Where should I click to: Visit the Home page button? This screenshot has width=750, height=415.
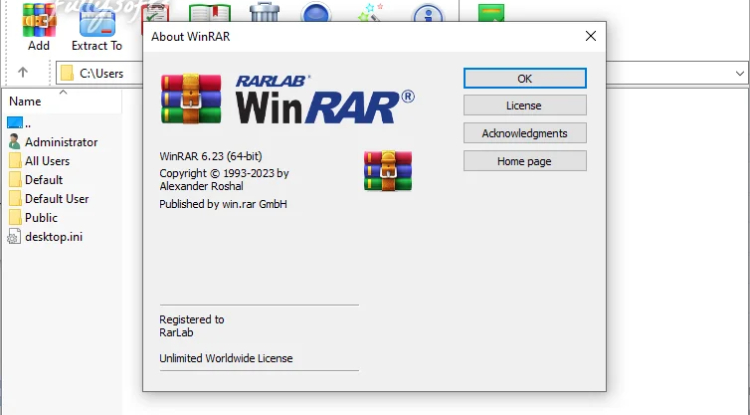[x=525, y=161]
